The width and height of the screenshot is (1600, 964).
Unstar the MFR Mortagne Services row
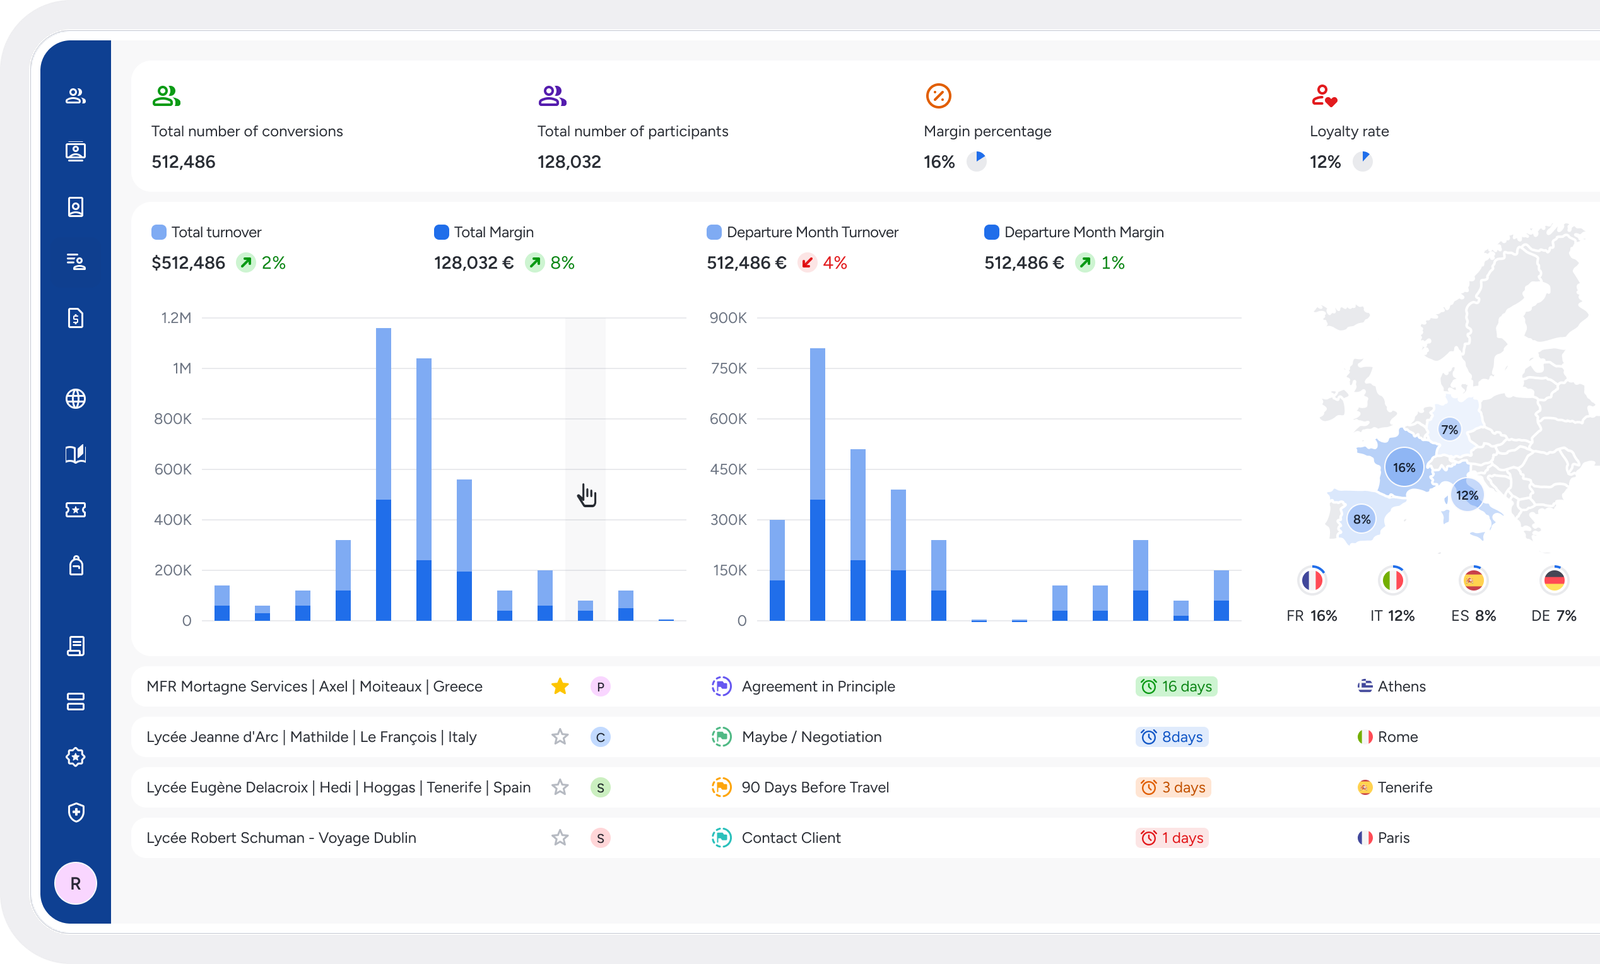[560, 686]
